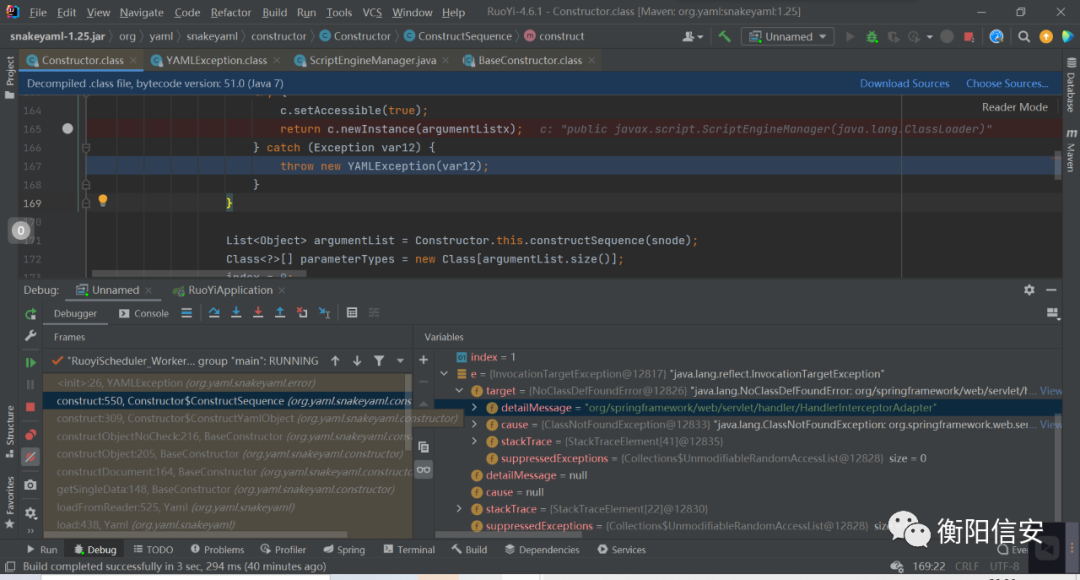Switch to ScriptEngineManager.java tab

[372, 61]
